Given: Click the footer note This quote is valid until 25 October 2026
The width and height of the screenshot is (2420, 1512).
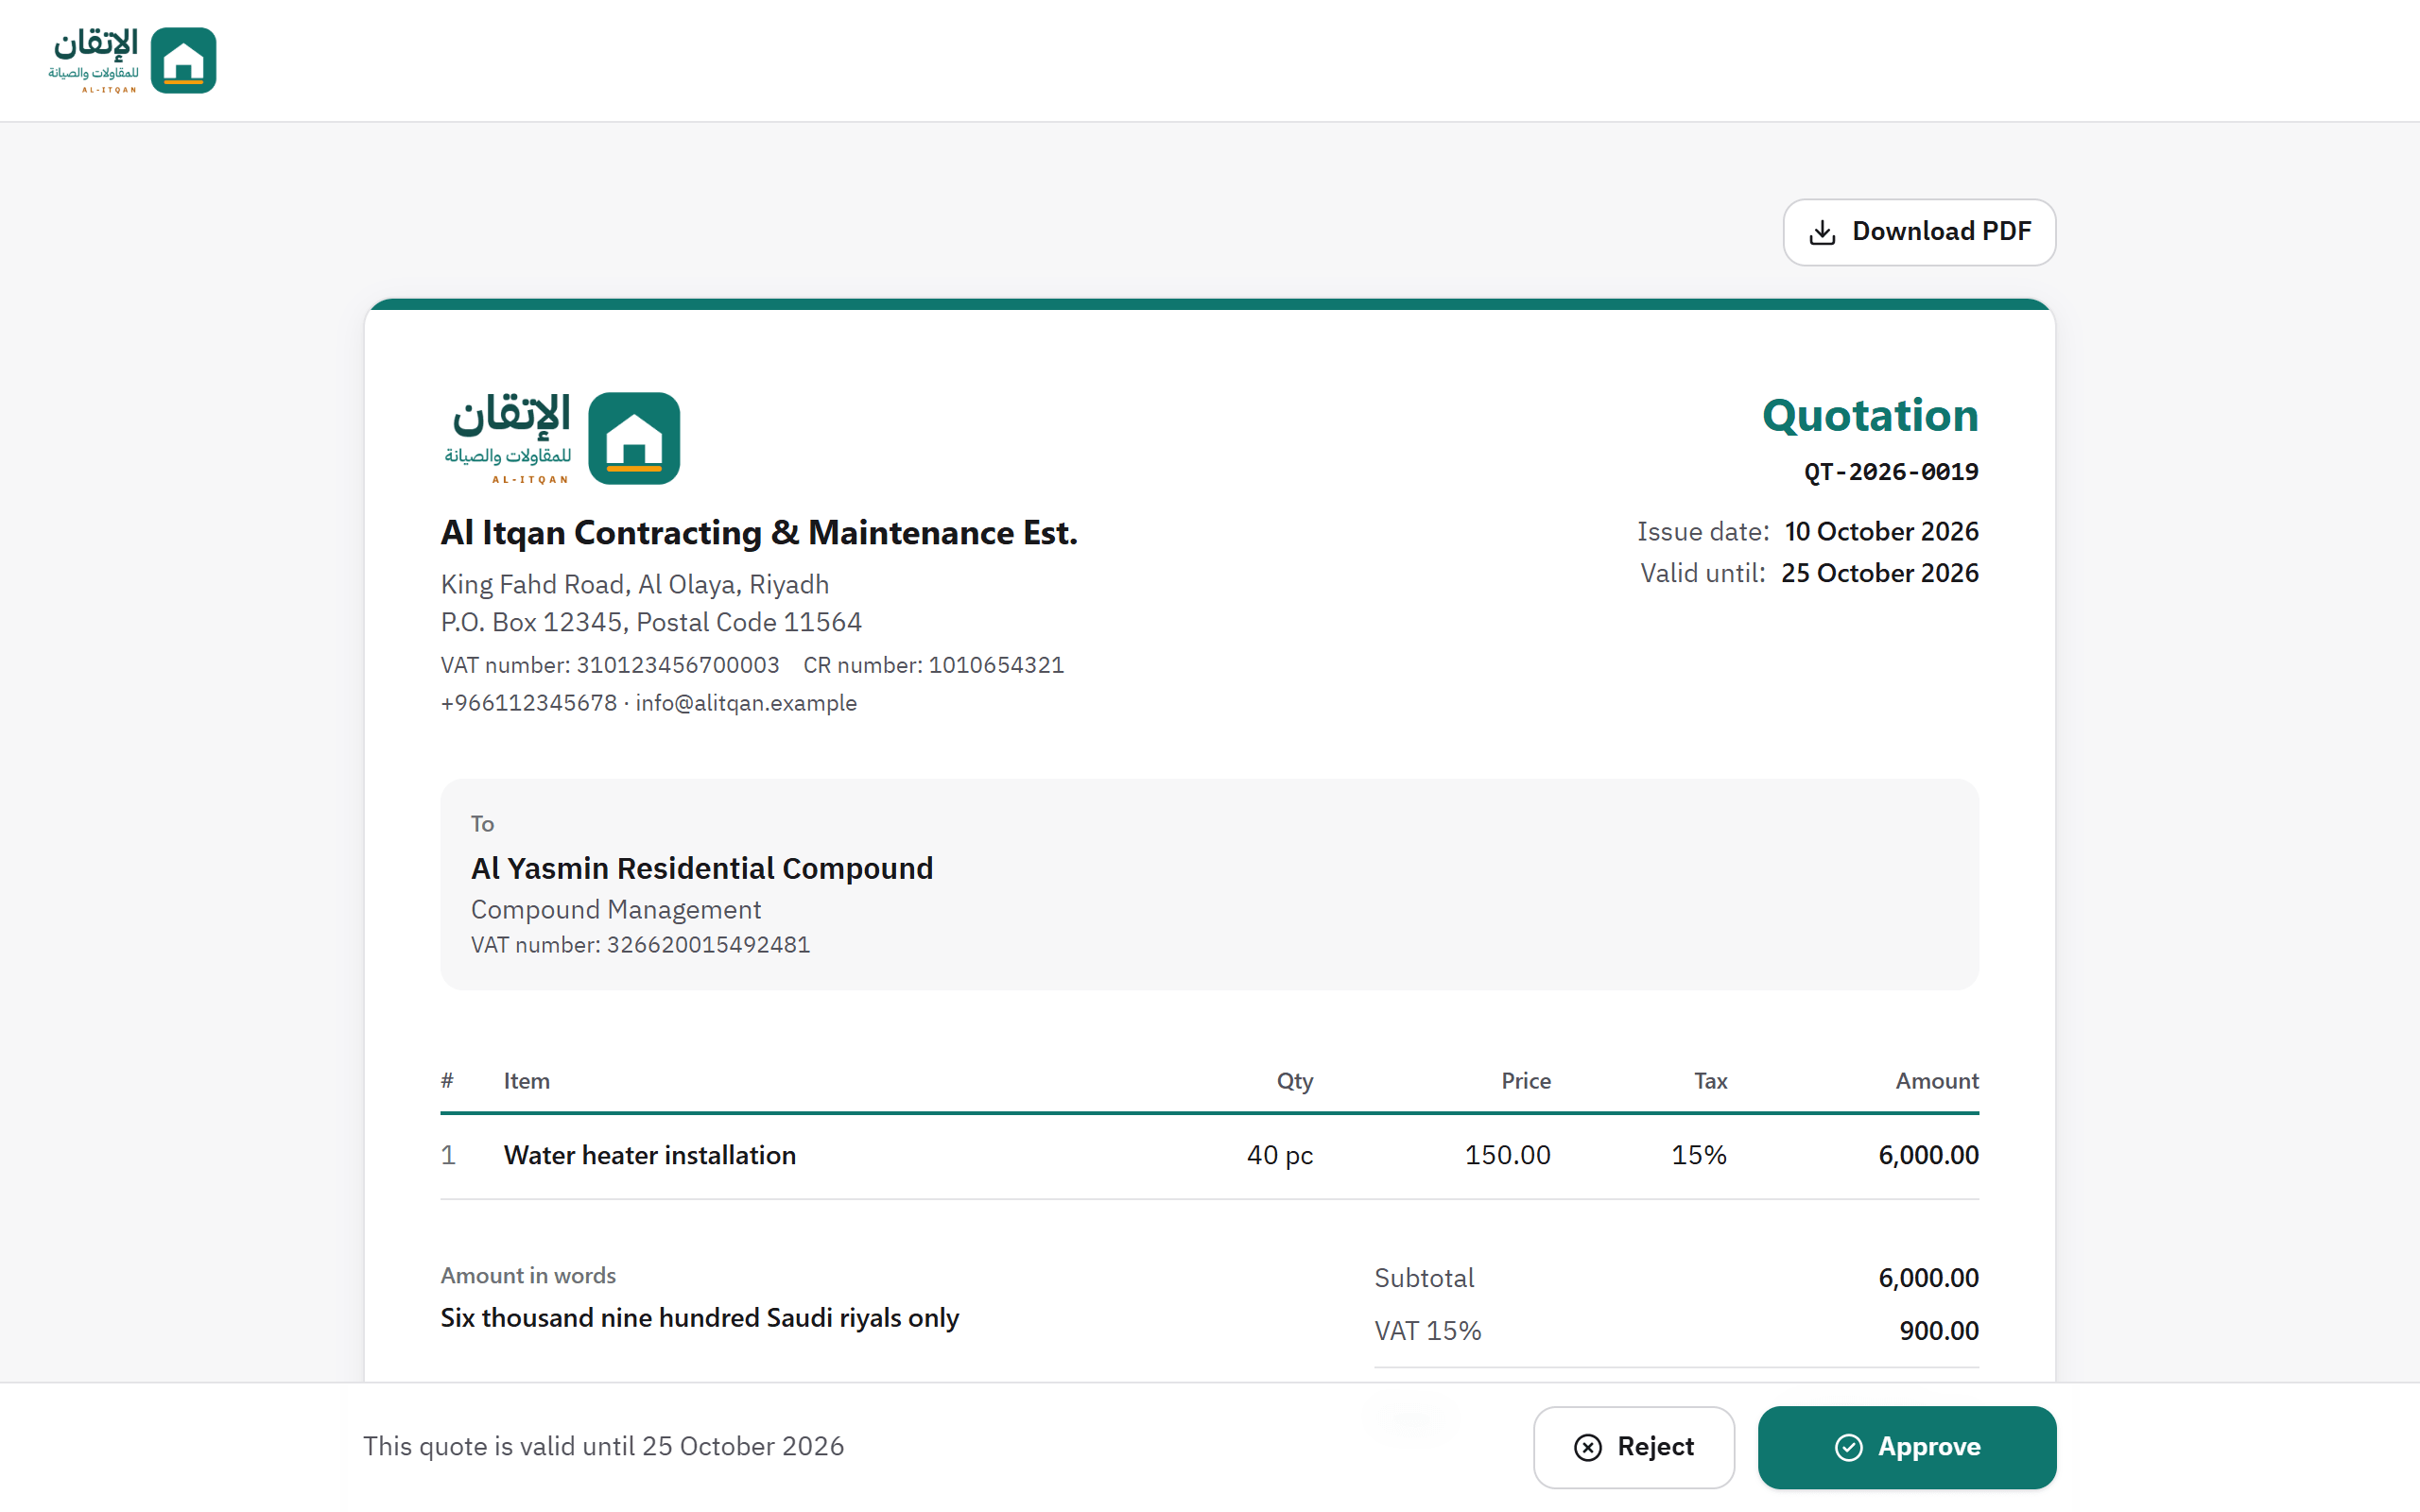Looking at the screenshot, I should (604, 1447).
